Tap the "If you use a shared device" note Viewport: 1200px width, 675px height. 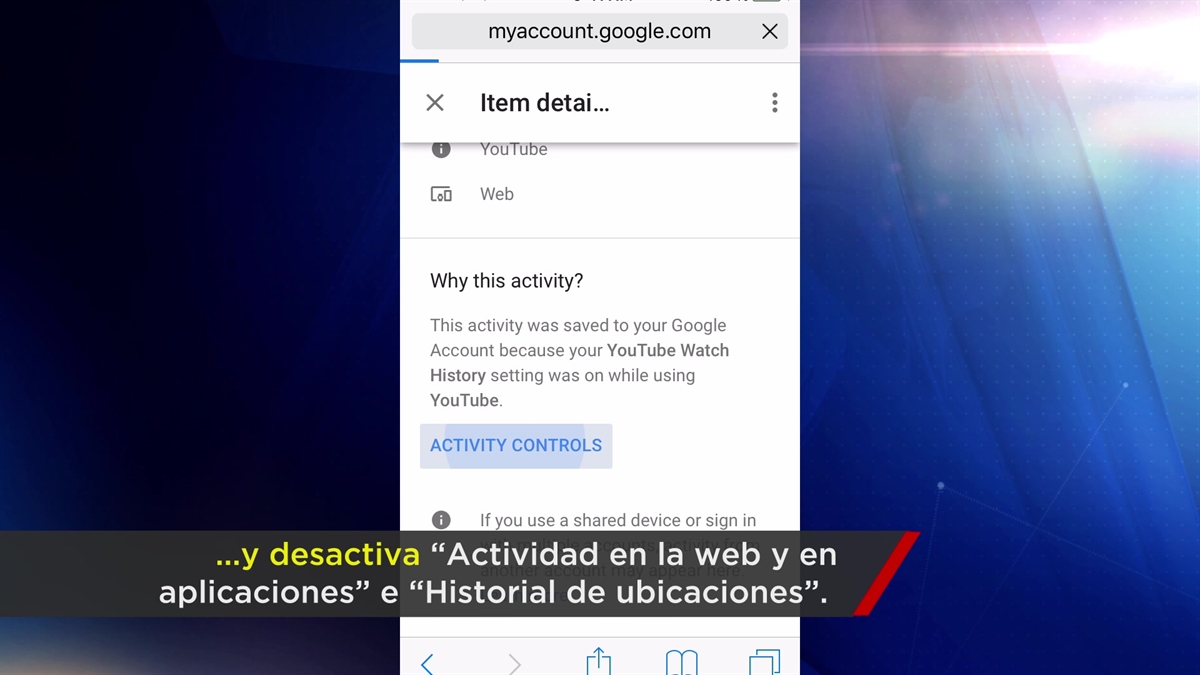pyautogui.click(x=617, y=521)
